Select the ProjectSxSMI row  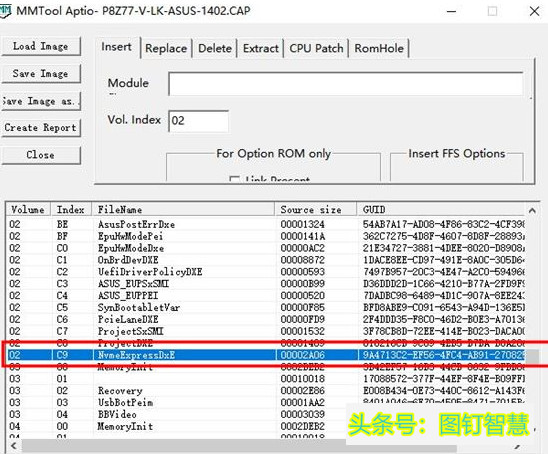(266, 331)
